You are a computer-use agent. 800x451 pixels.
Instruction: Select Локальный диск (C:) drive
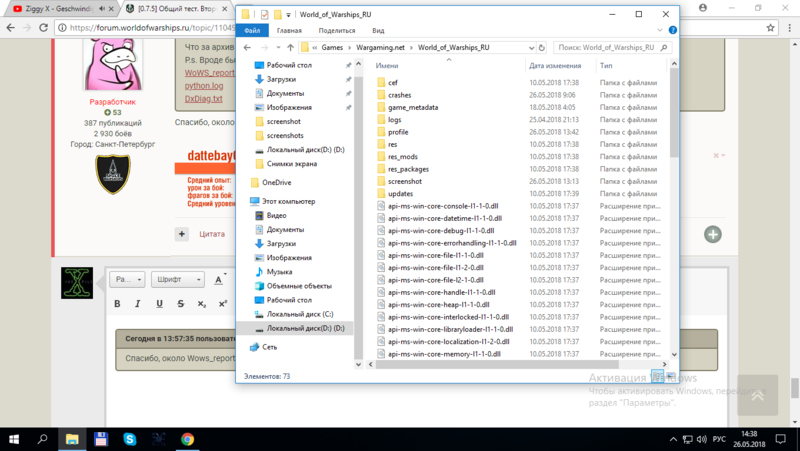coord(299,314)
